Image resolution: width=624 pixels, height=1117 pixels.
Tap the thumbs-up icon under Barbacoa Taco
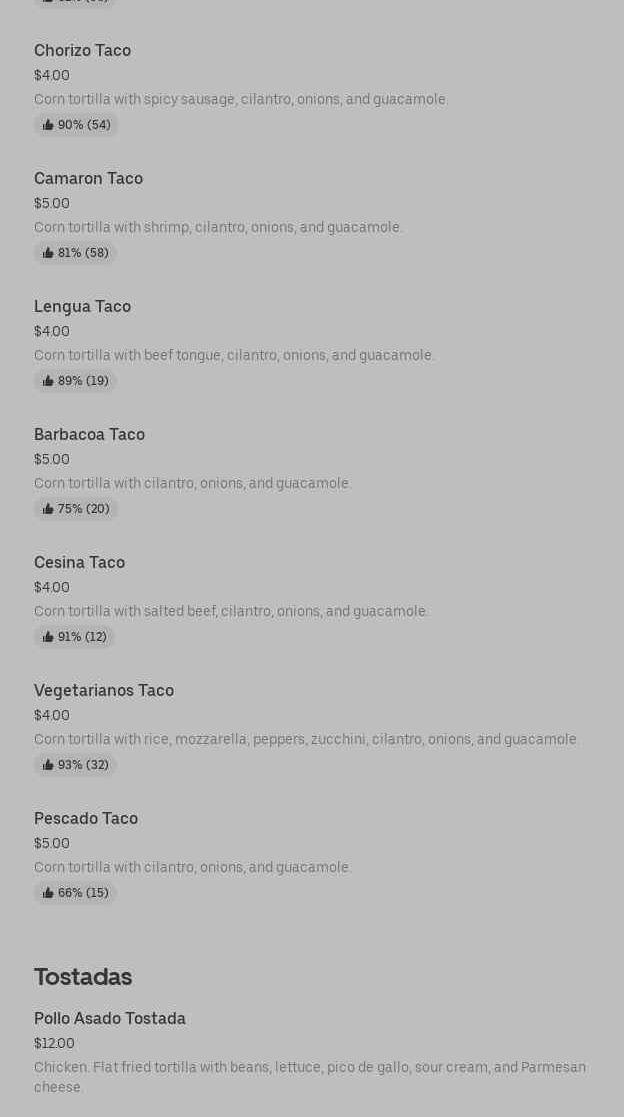click(x=48, y=509)
